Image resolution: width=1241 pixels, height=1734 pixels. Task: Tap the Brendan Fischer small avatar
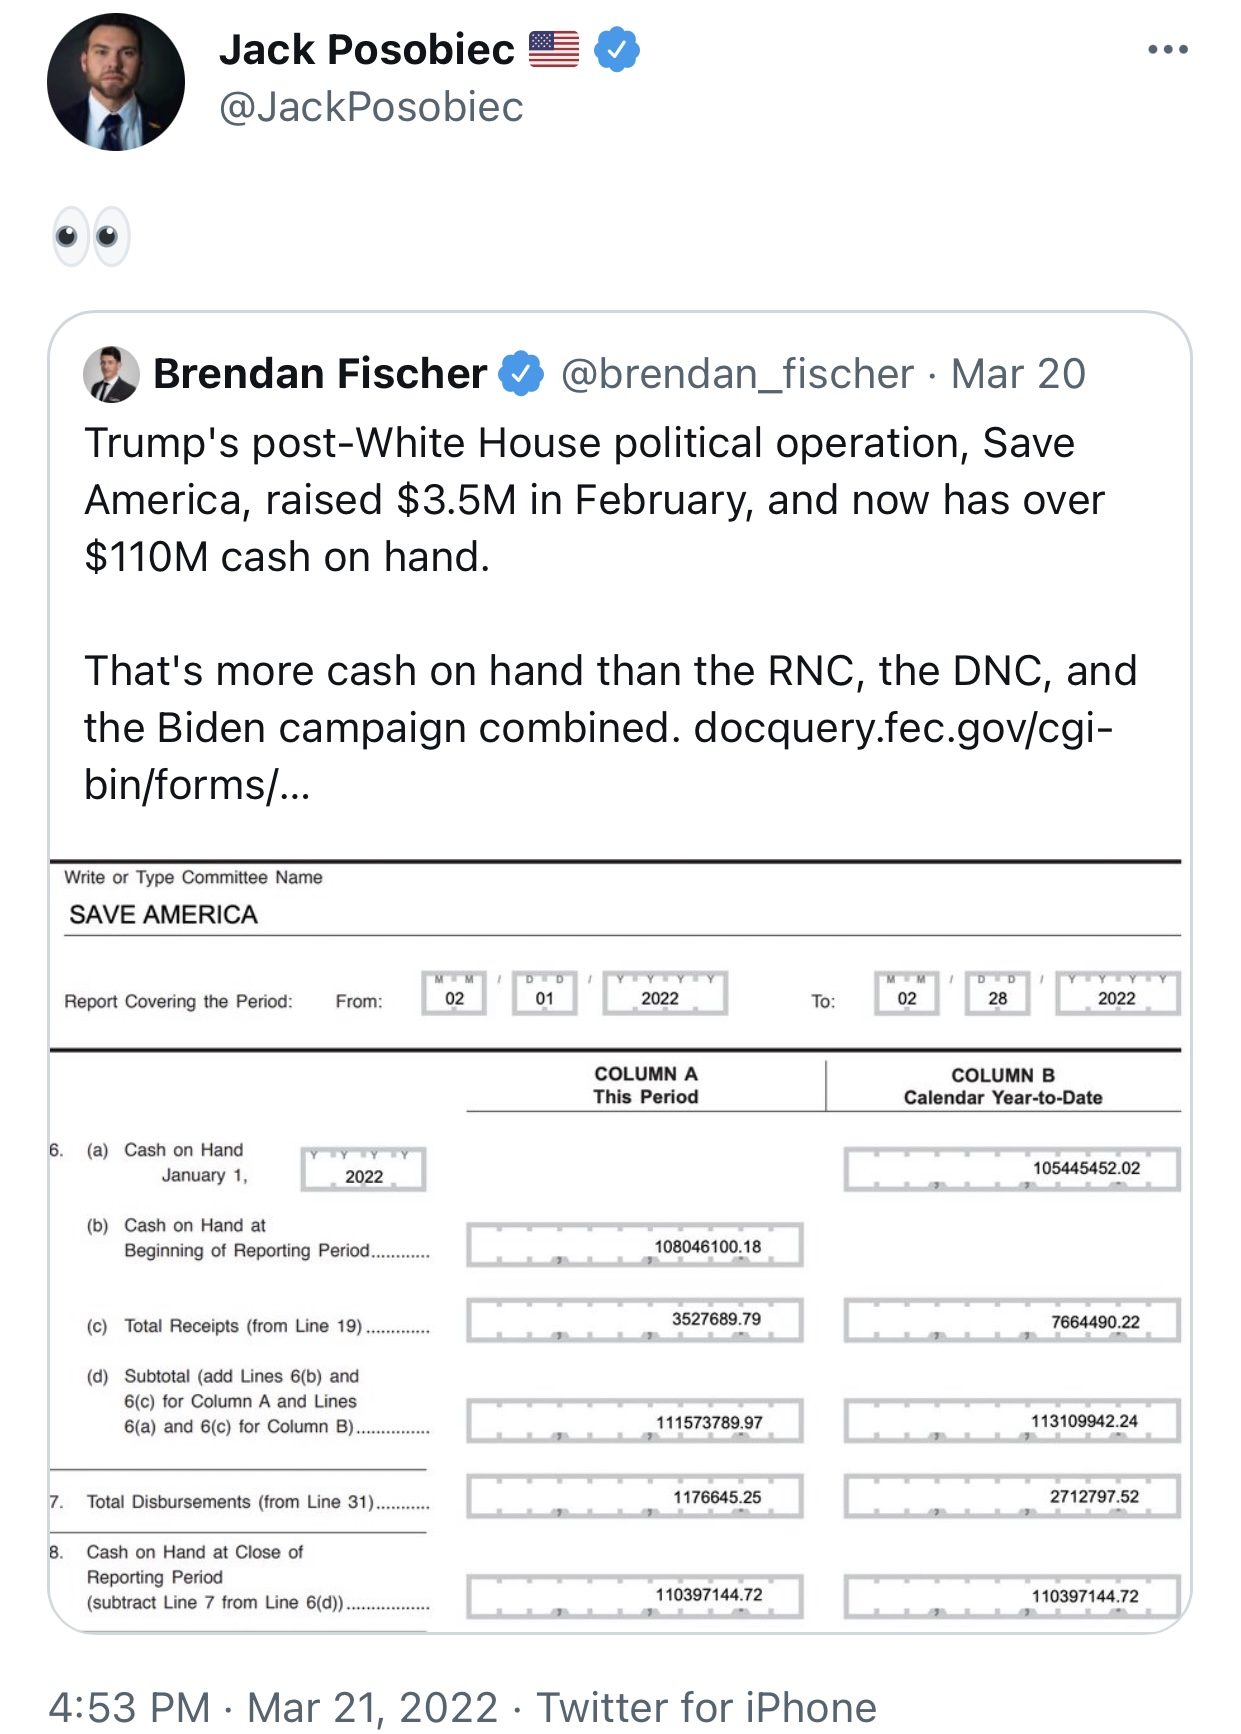(111, 374)
